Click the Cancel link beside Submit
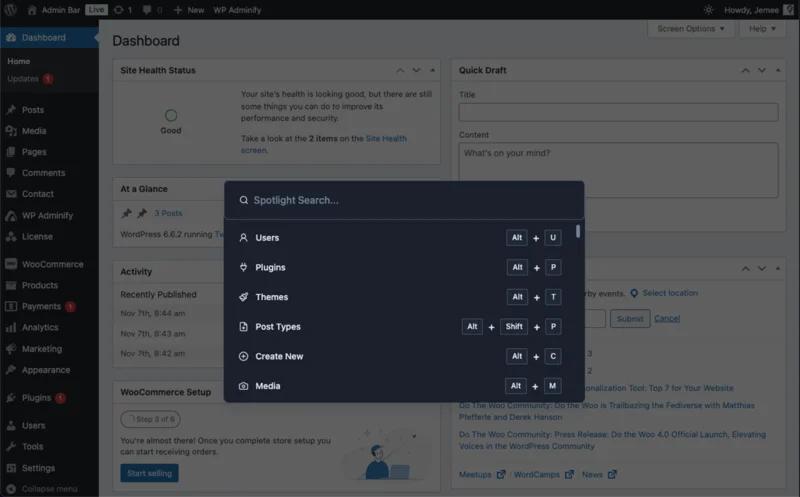Viewport: 800px width, 497px height. 667,318
